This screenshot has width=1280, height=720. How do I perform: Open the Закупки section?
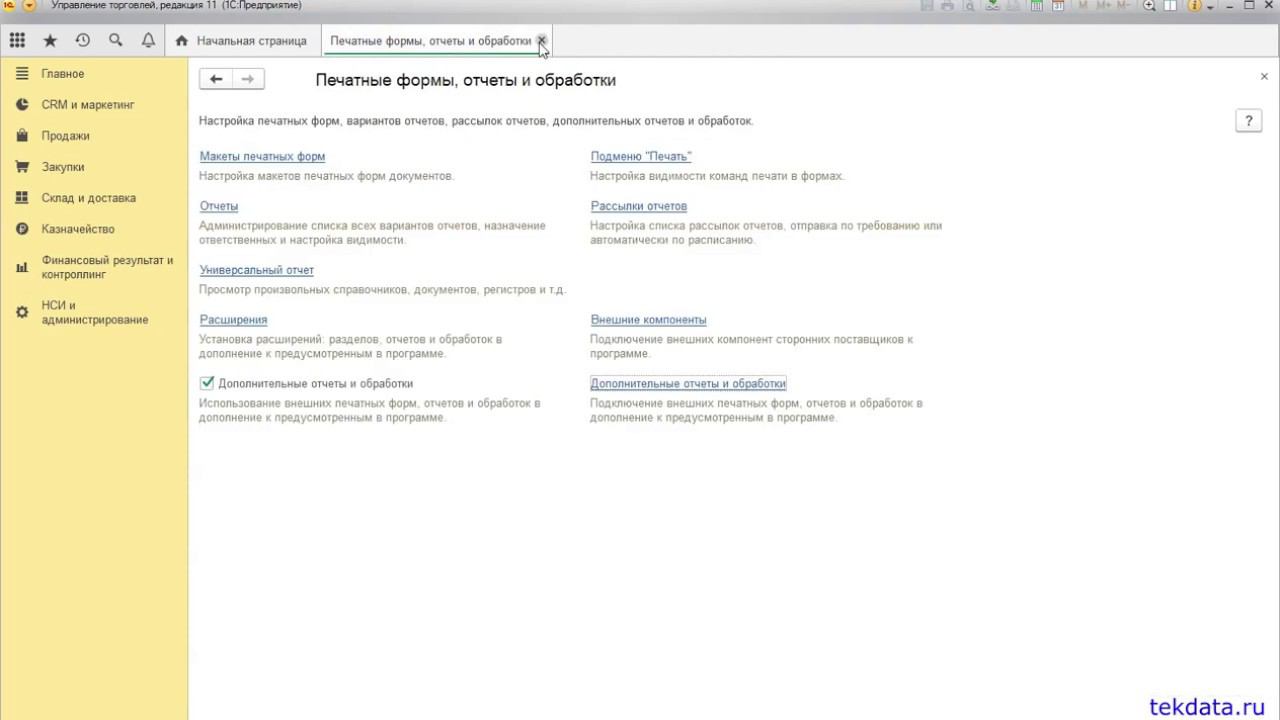(x=63, y=167)
